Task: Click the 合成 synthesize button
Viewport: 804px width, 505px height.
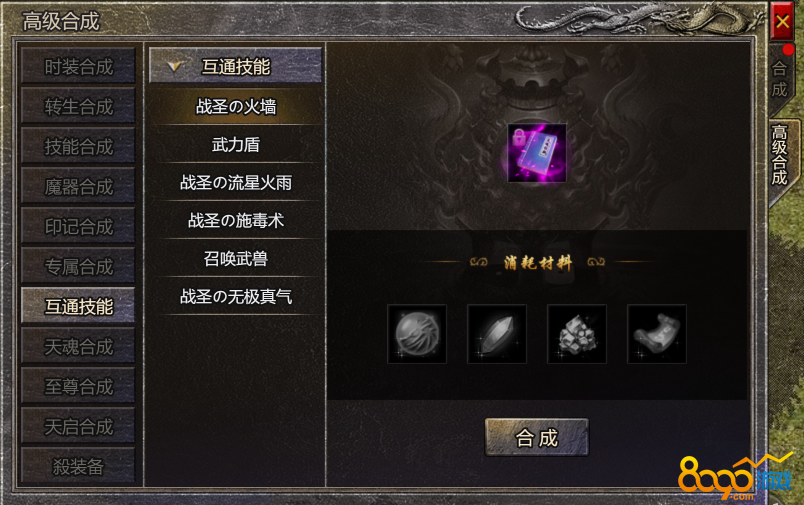Action: pyautogui.click(x=537, y=437)
